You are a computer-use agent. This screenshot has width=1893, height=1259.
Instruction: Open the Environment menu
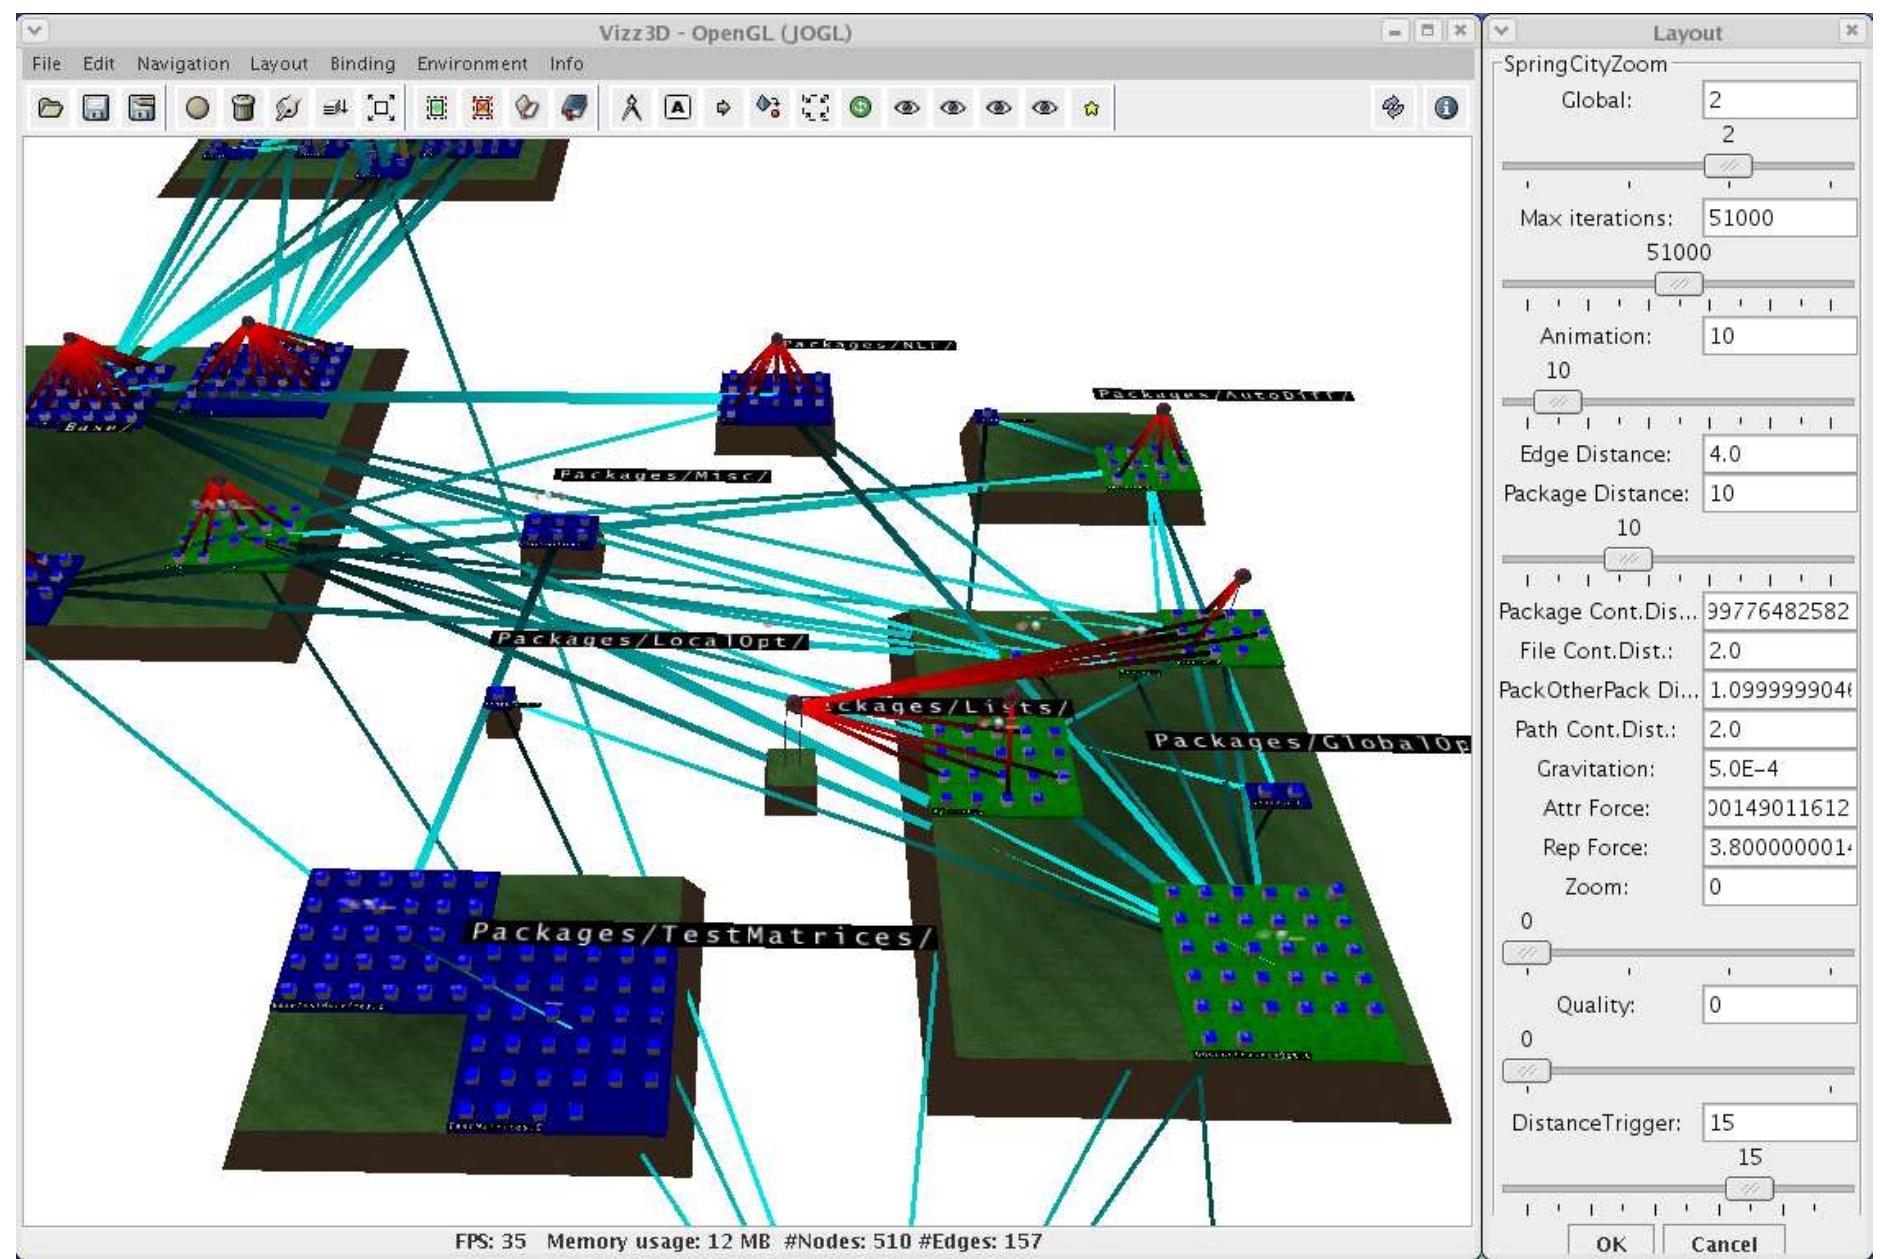472,64
